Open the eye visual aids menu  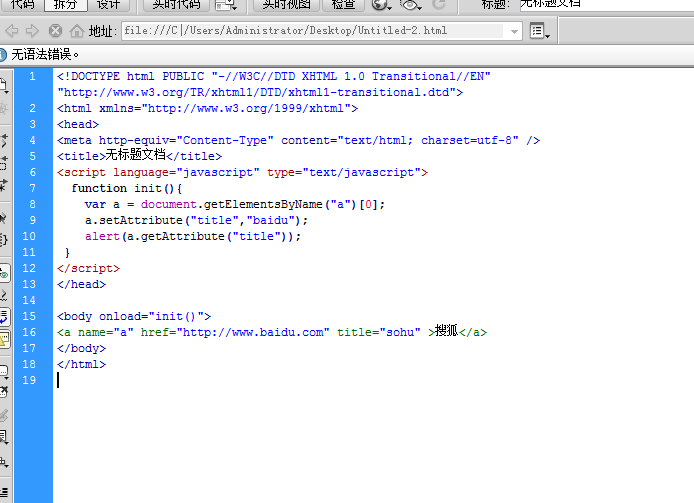[410, 4]
